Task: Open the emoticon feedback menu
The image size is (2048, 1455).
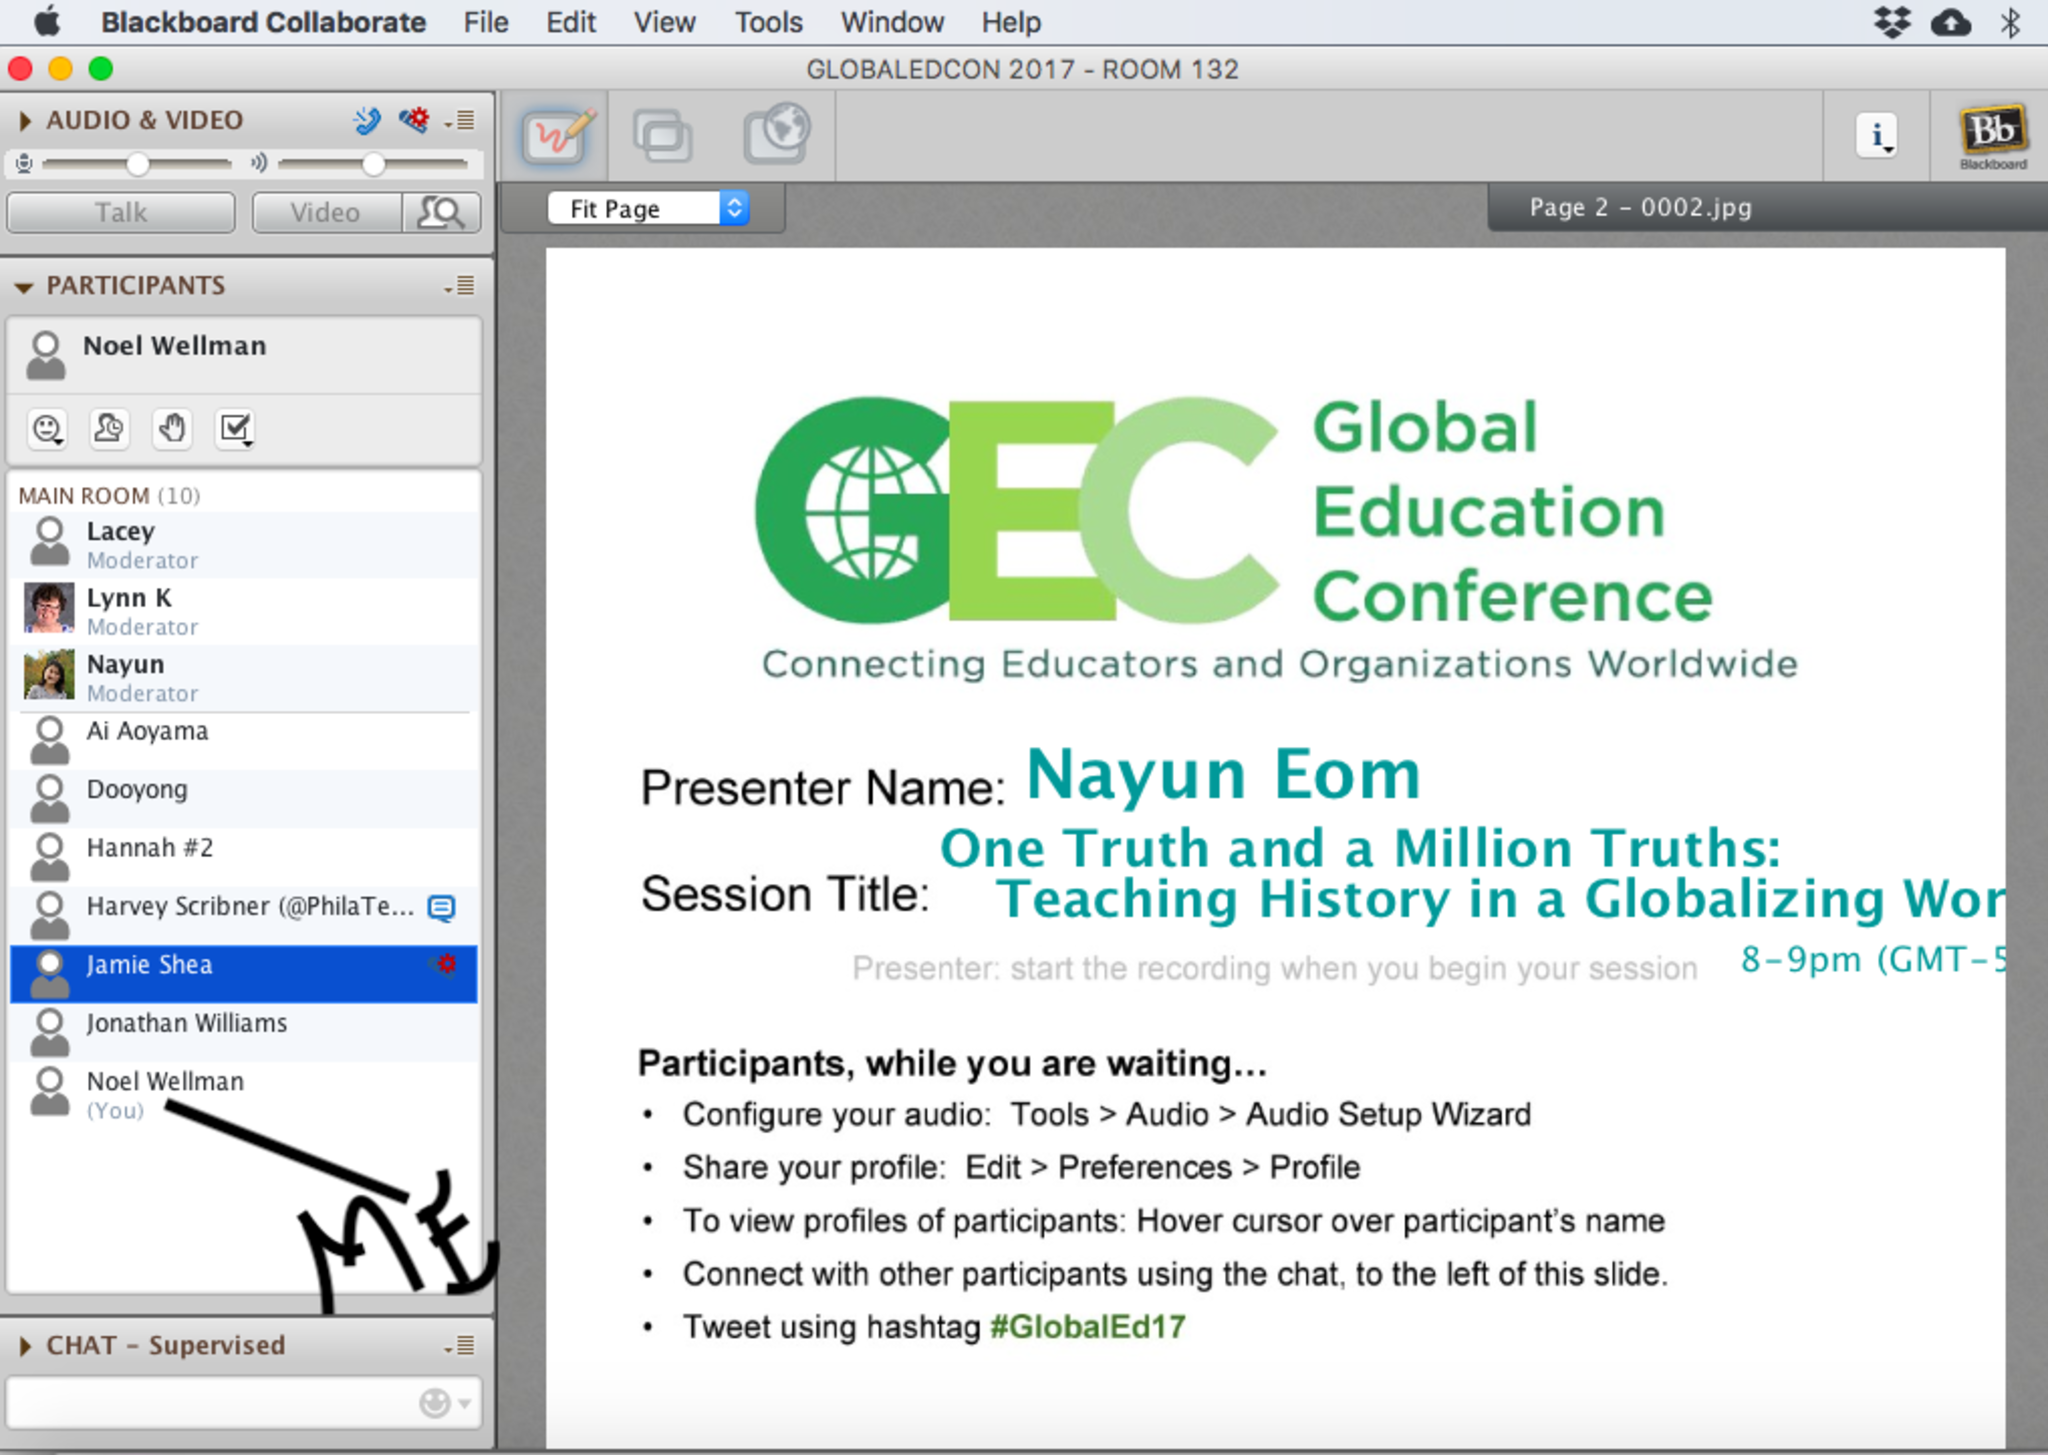Action: pos(47,428)
